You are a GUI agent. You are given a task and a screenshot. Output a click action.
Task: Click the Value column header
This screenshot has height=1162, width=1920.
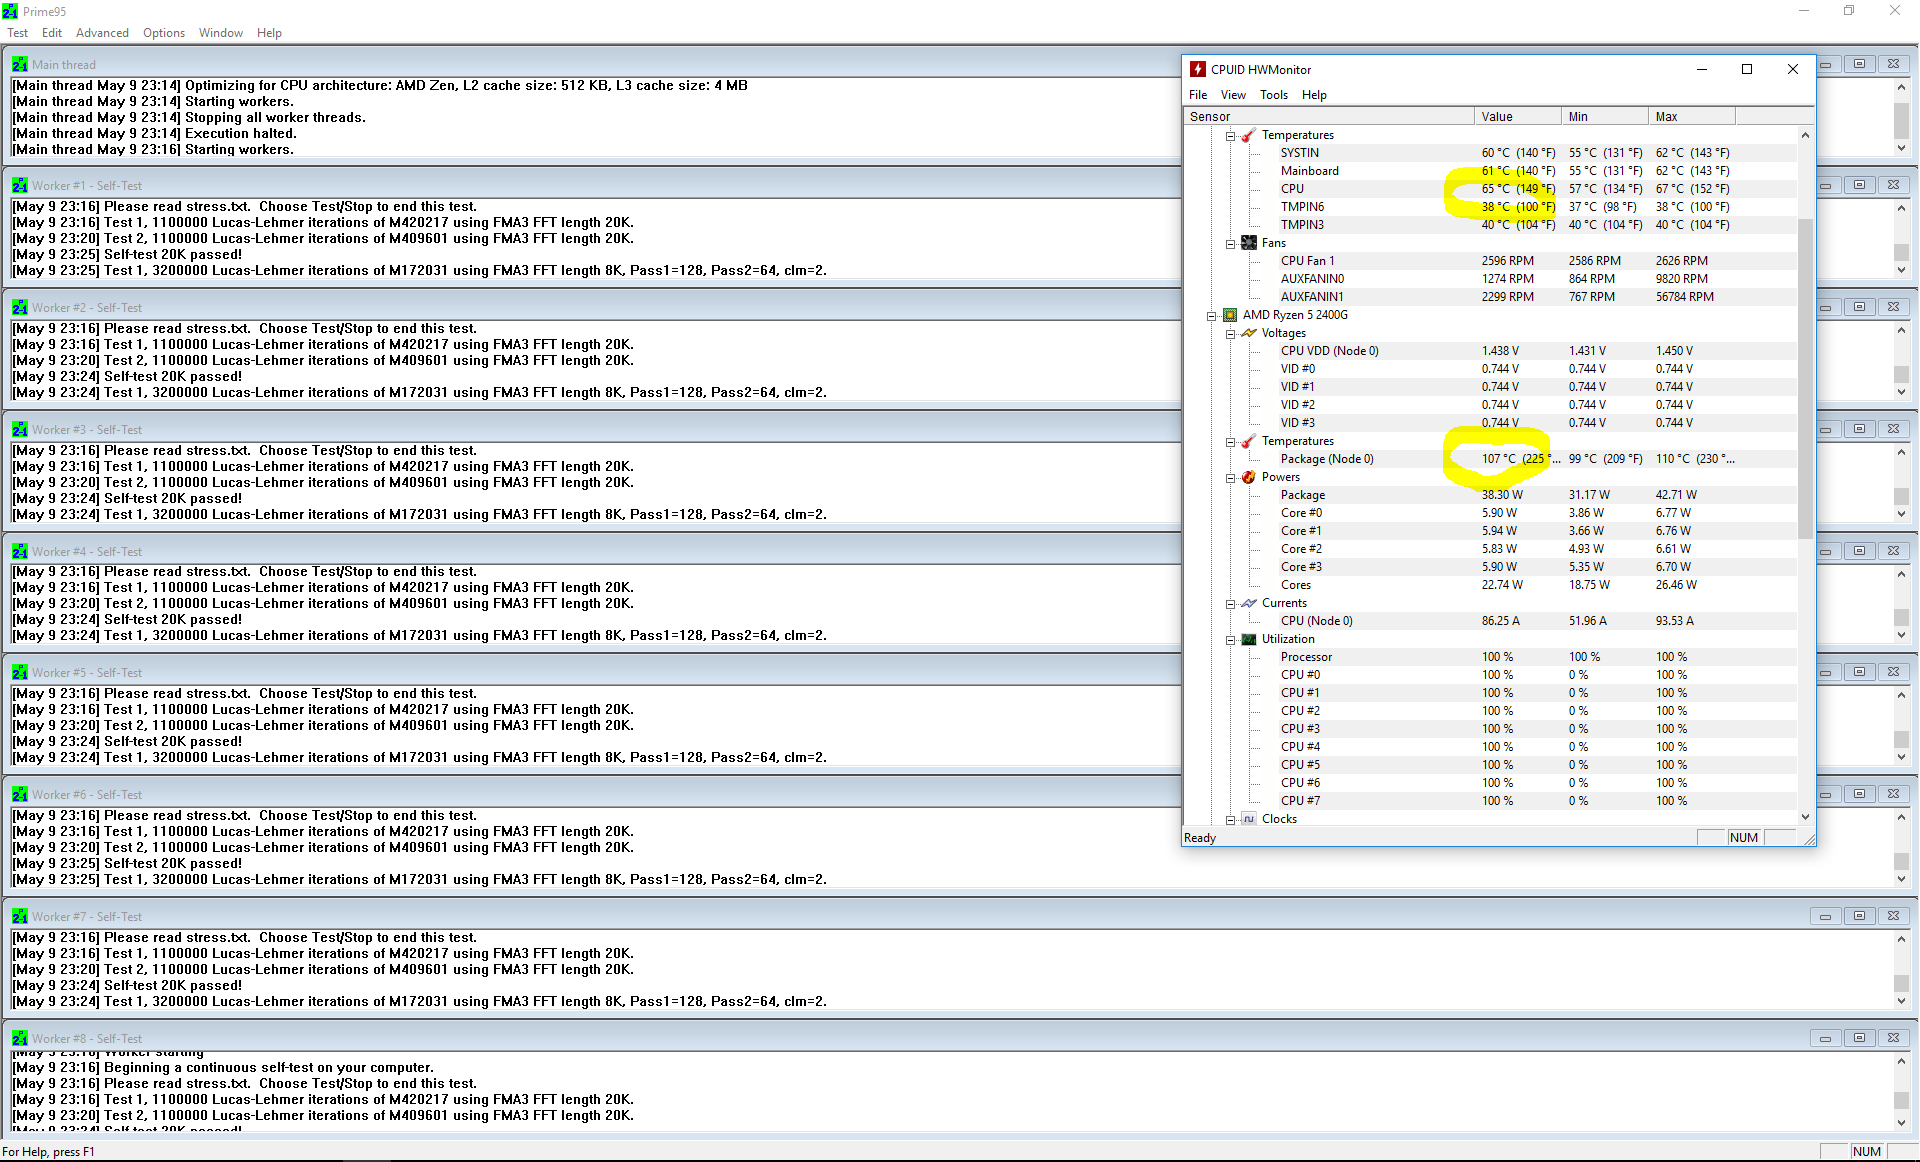click(x=1516, y=116)
